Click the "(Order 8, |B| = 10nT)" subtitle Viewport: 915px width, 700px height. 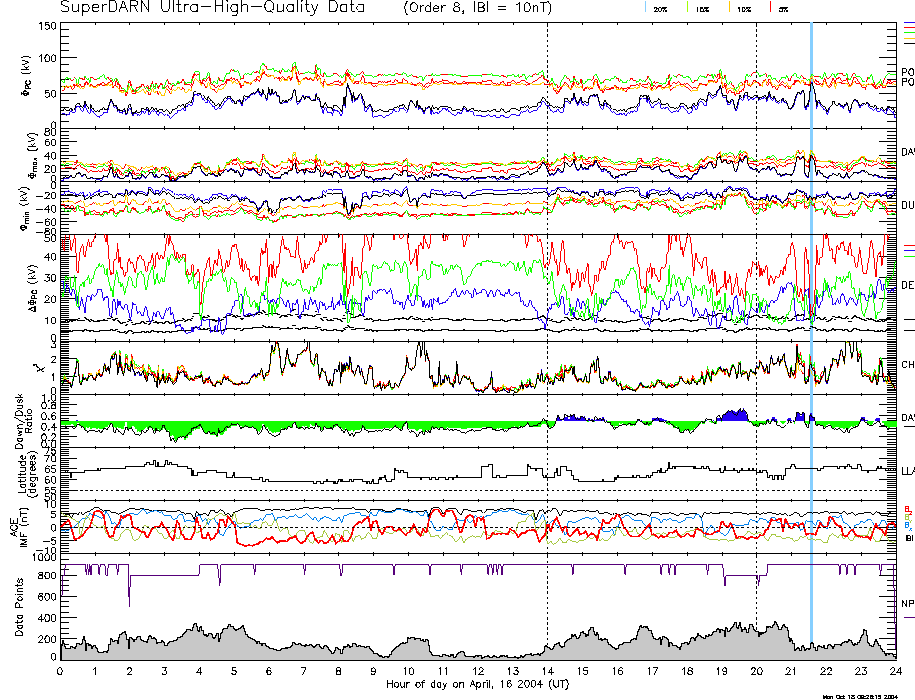(492, 8)
